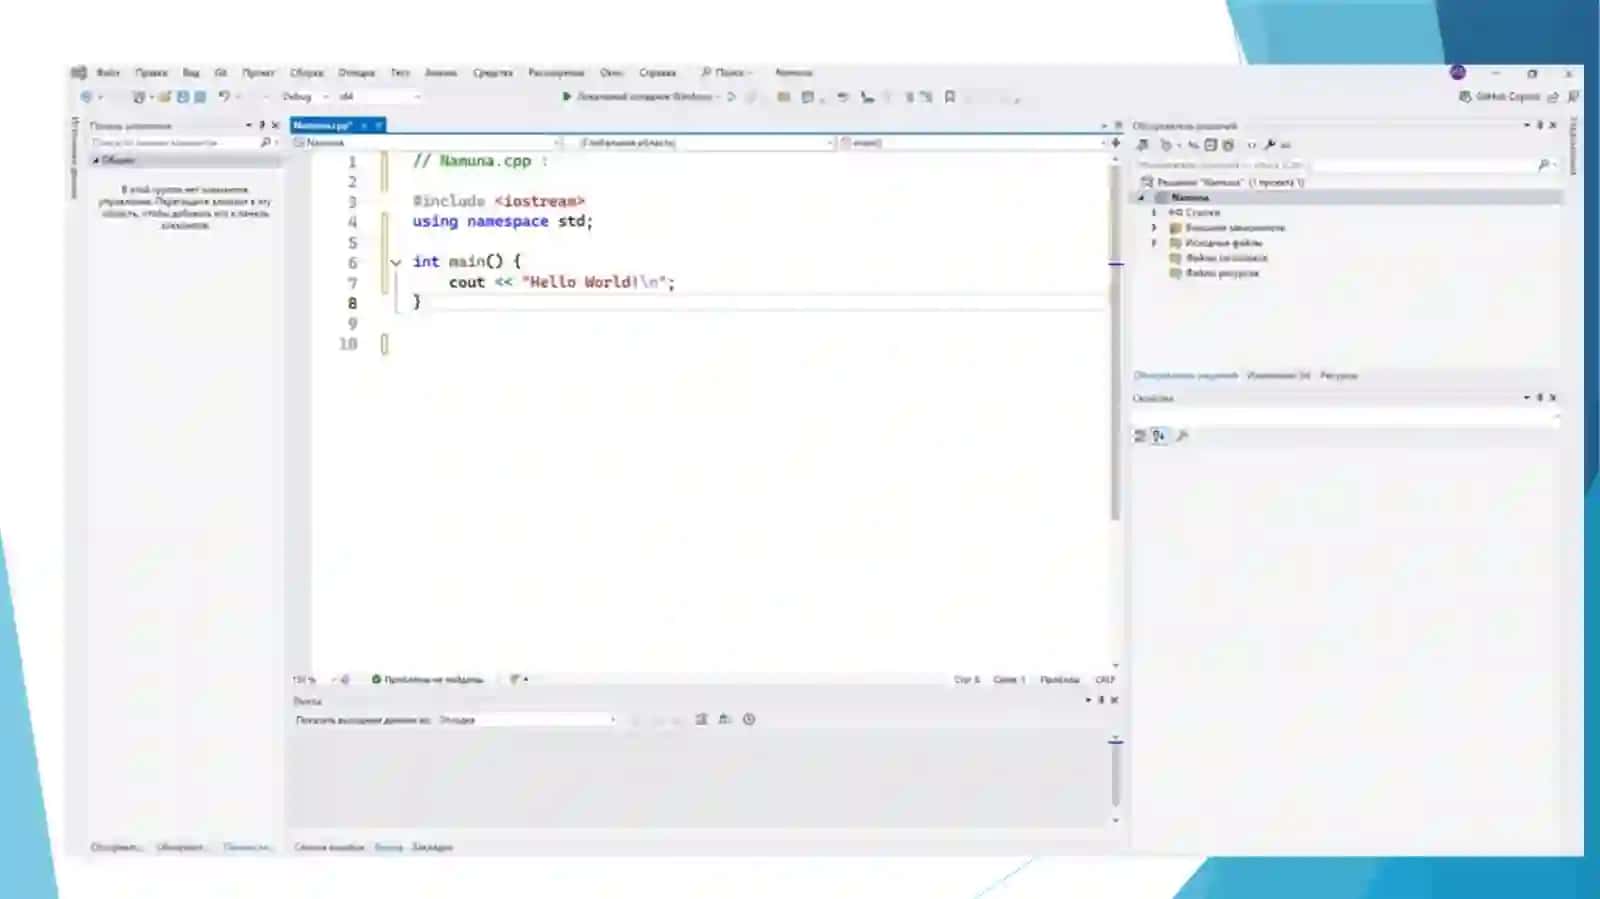Open the Namuna project scope dropdown

(x=427, y=143)
